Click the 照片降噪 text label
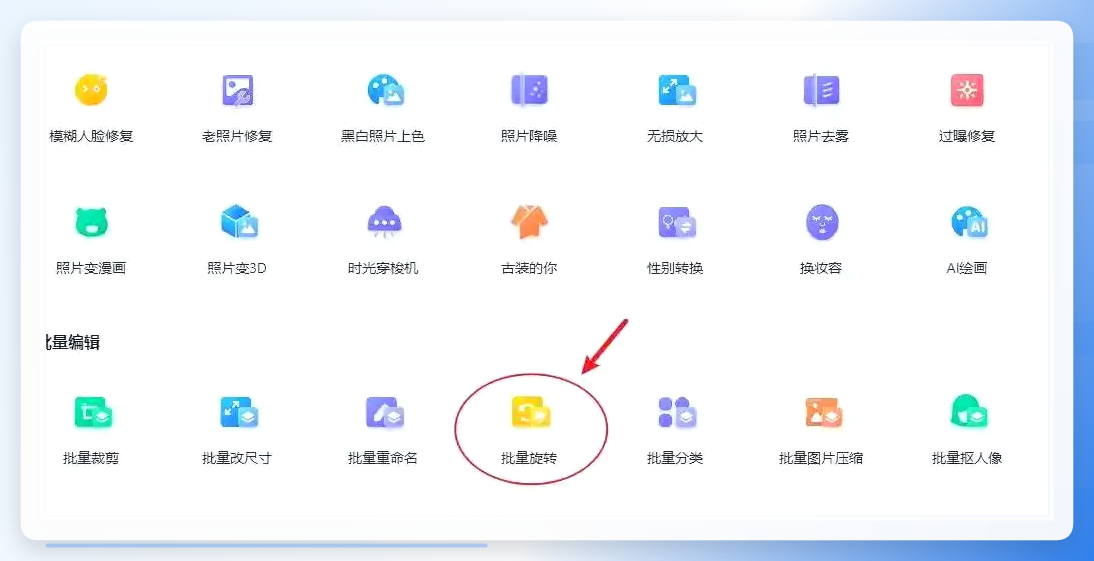1094x561 pixels. (x=529, y=136)
